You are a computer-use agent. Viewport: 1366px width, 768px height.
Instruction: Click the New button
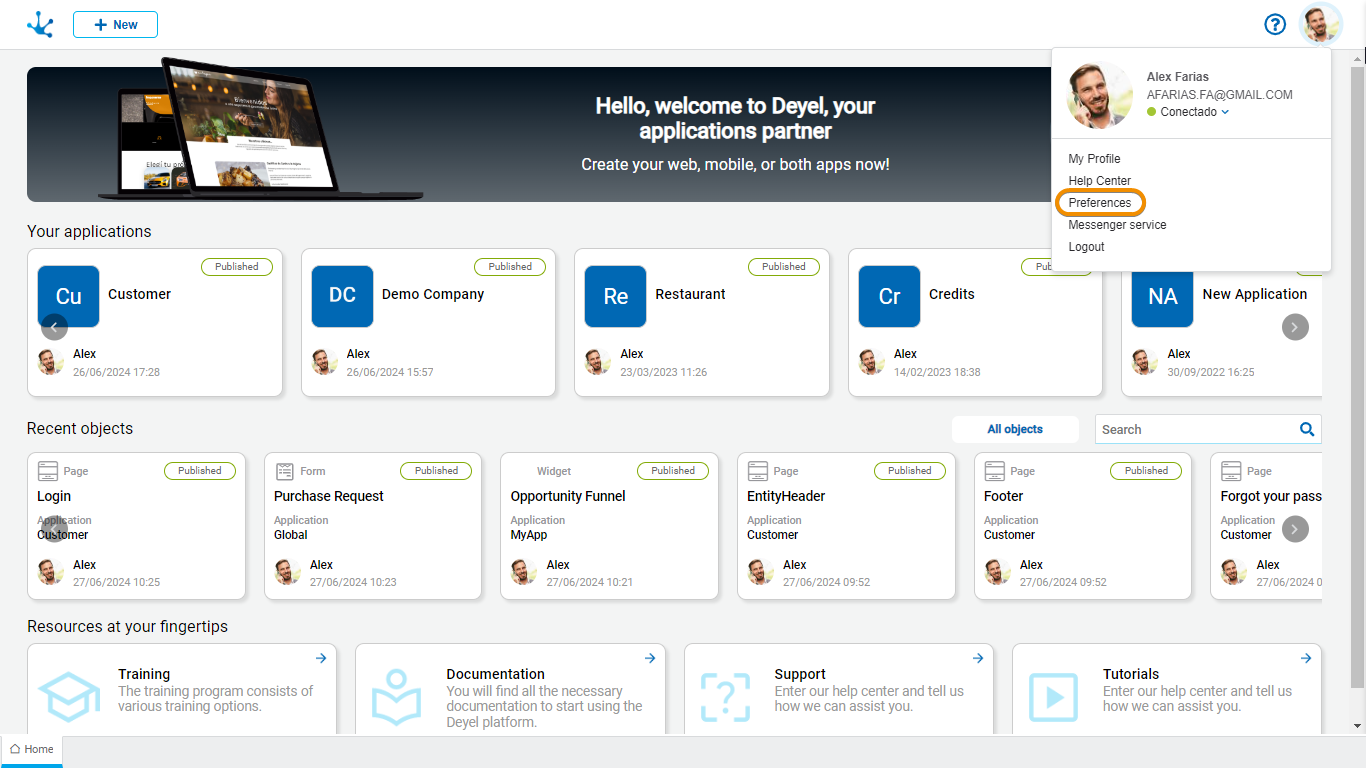[x=115, y=25]
